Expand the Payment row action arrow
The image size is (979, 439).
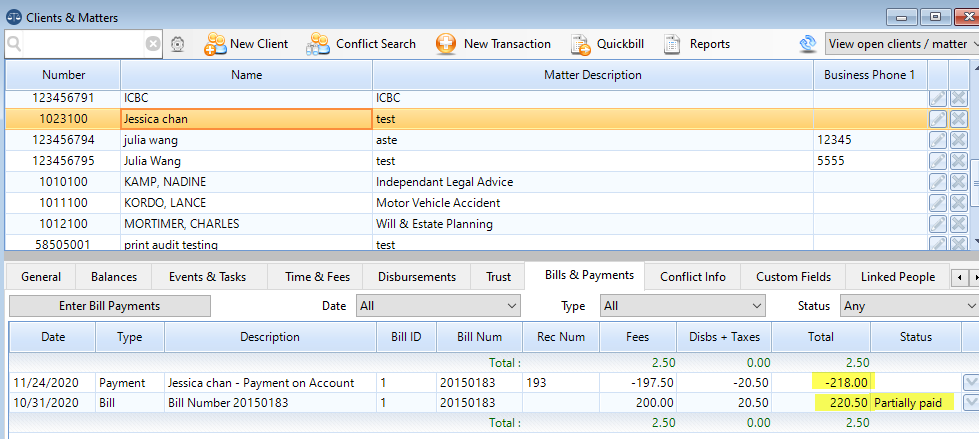point(970,383)
